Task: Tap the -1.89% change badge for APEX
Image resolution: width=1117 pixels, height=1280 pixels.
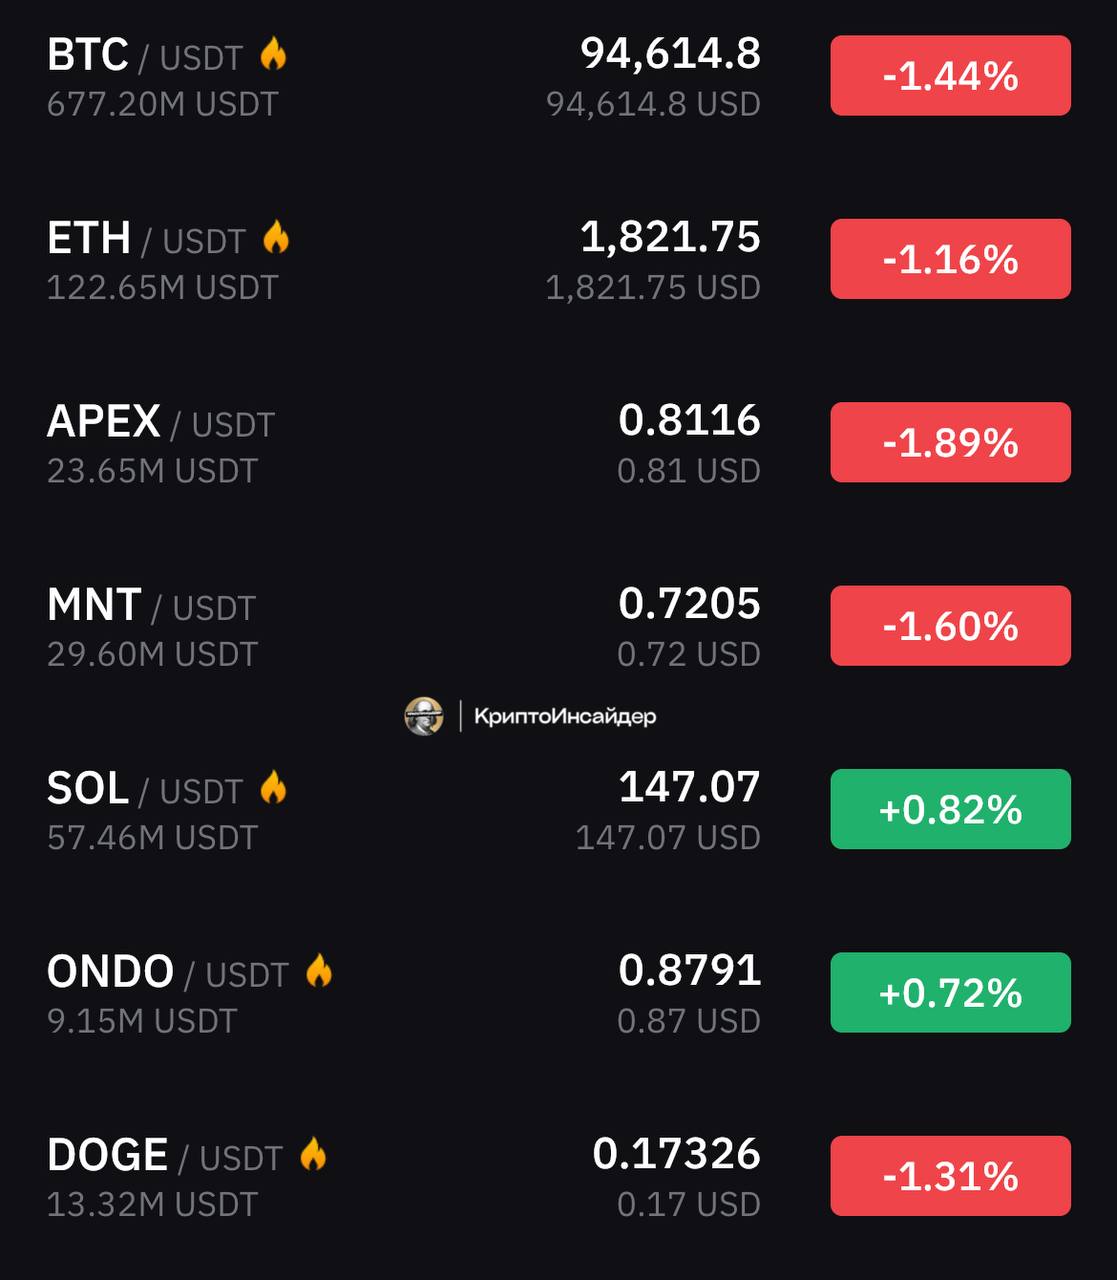Action: coord(950,442)
